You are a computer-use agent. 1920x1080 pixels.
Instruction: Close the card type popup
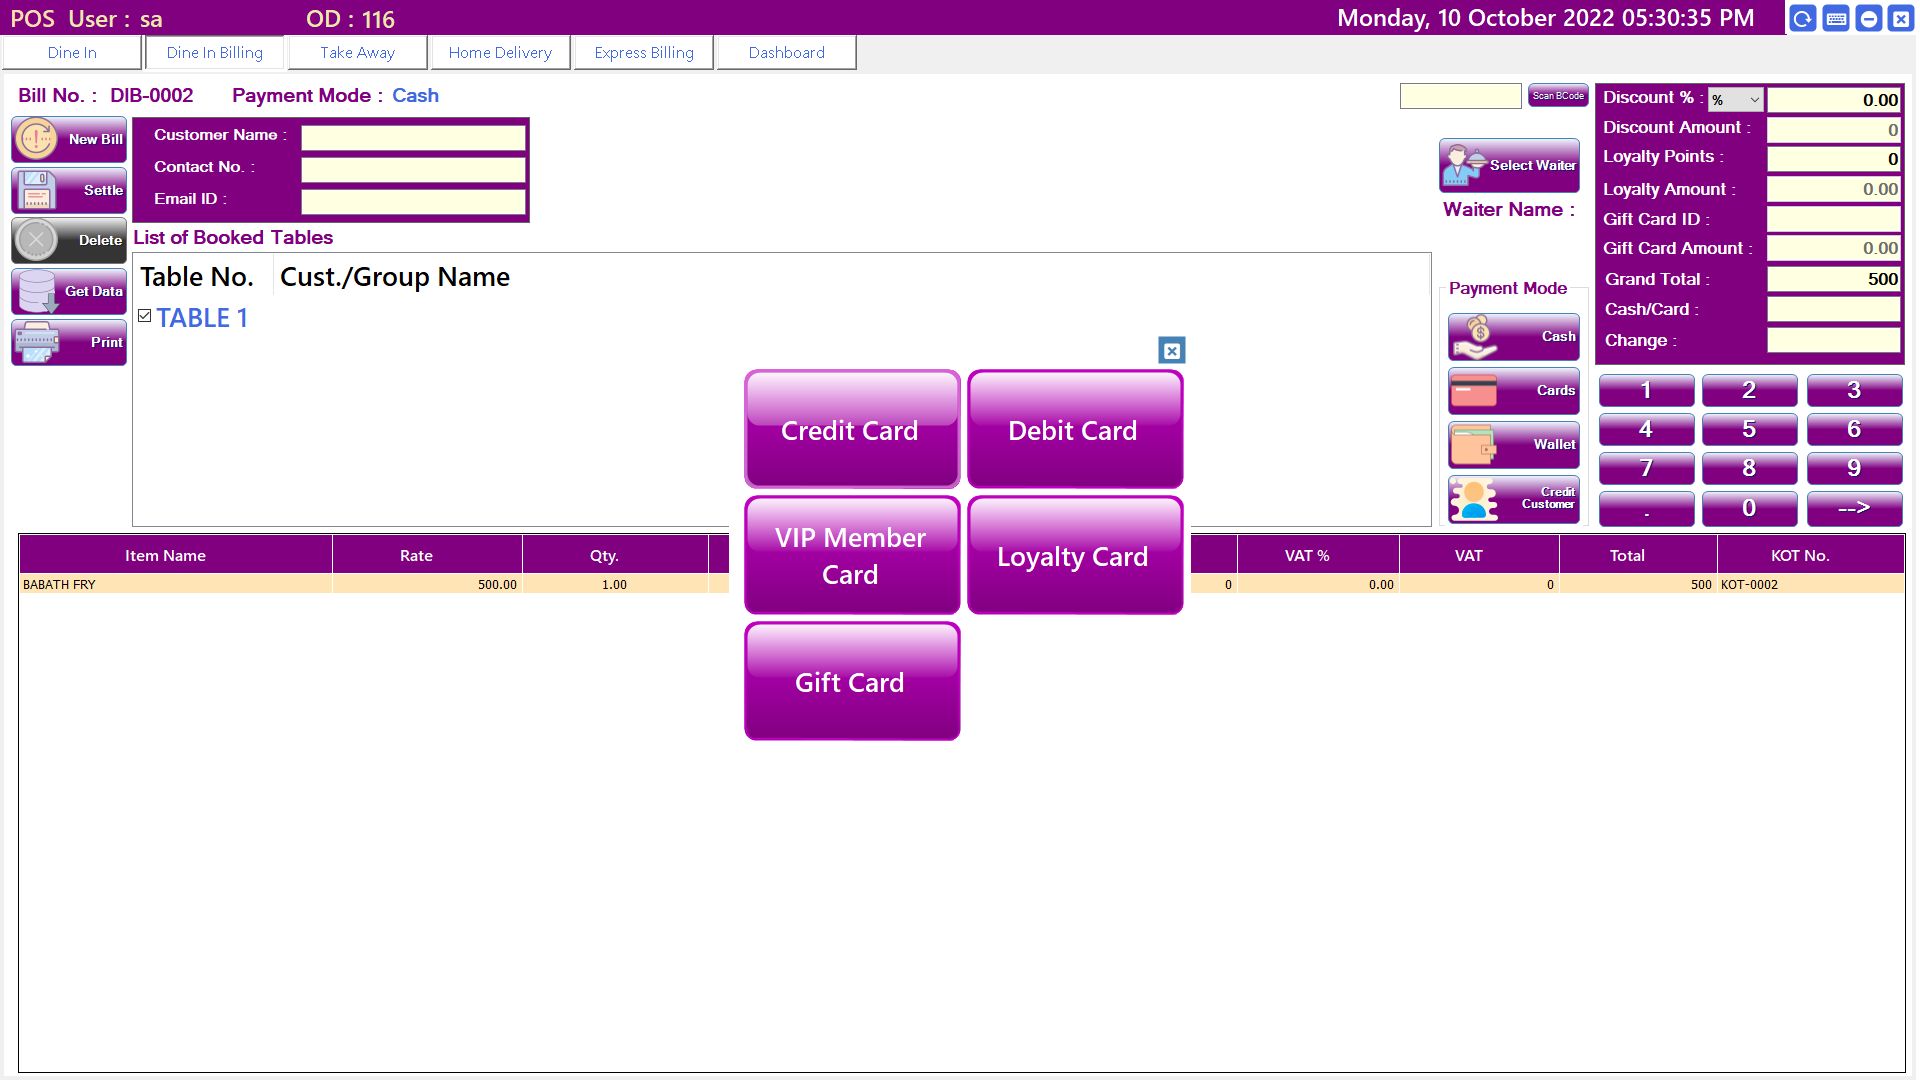[1171, 350]
